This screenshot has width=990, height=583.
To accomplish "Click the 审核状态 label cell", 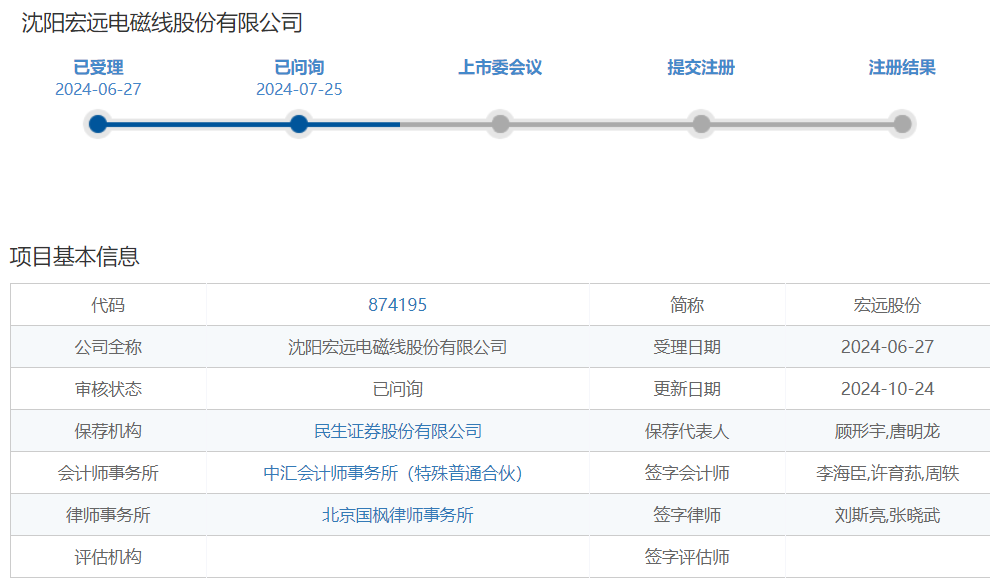I will click(x=108, y=389).
